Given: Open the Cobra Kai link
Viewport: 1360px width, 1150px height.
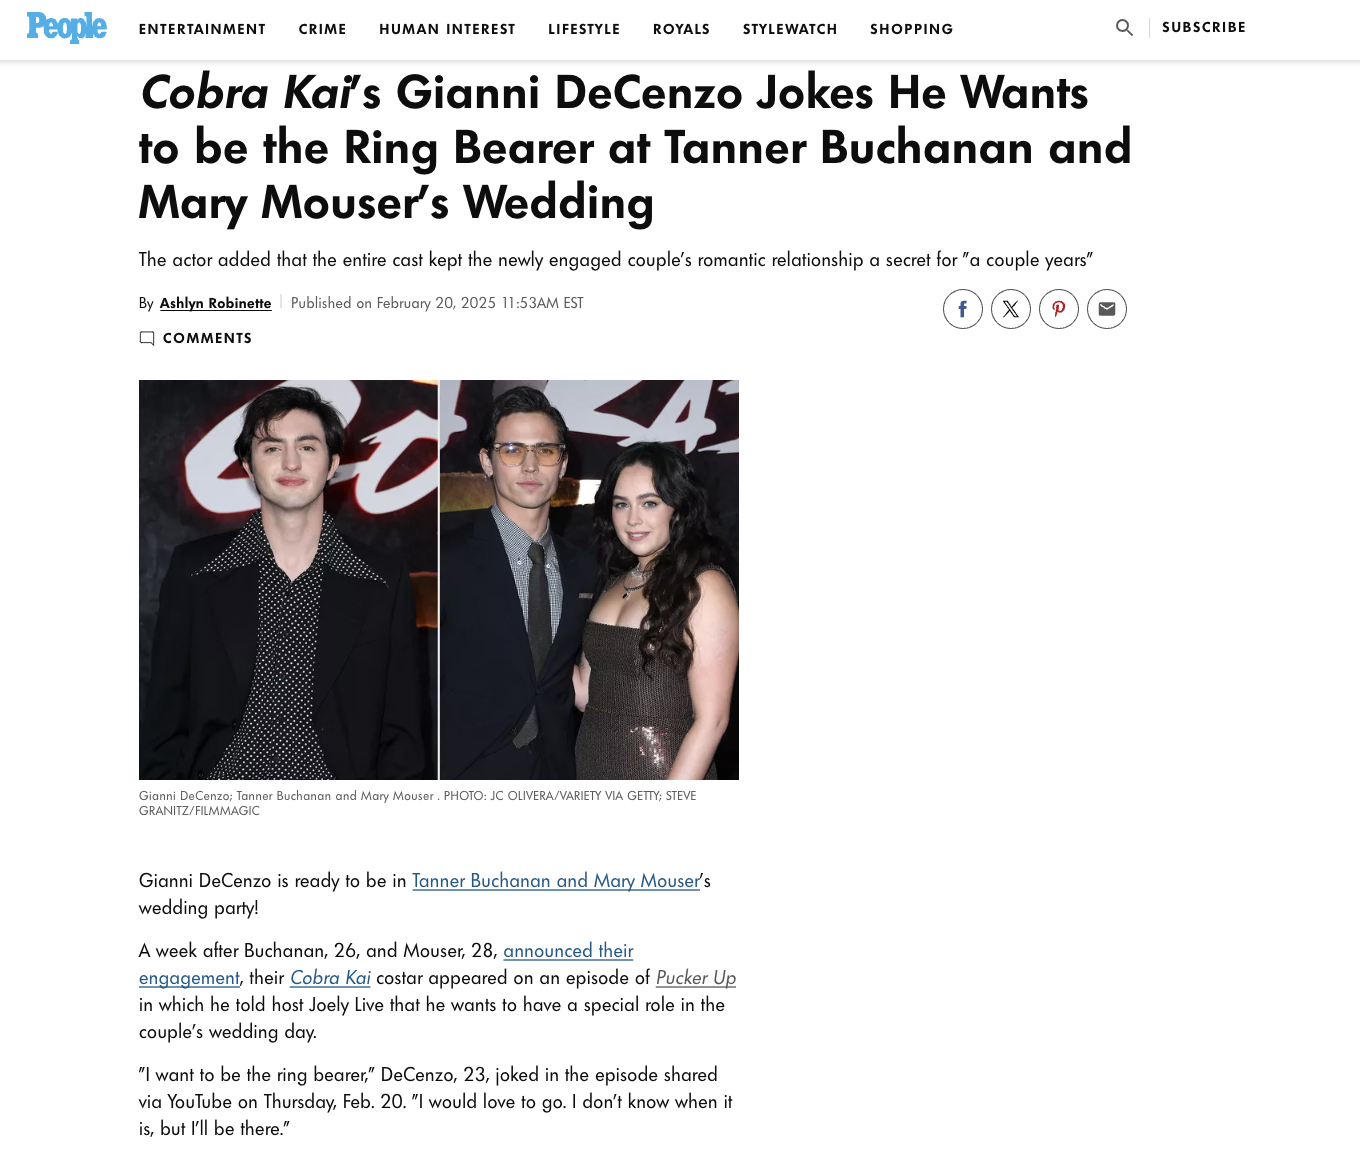Looking at the screenshot, I should coord(330,978).
